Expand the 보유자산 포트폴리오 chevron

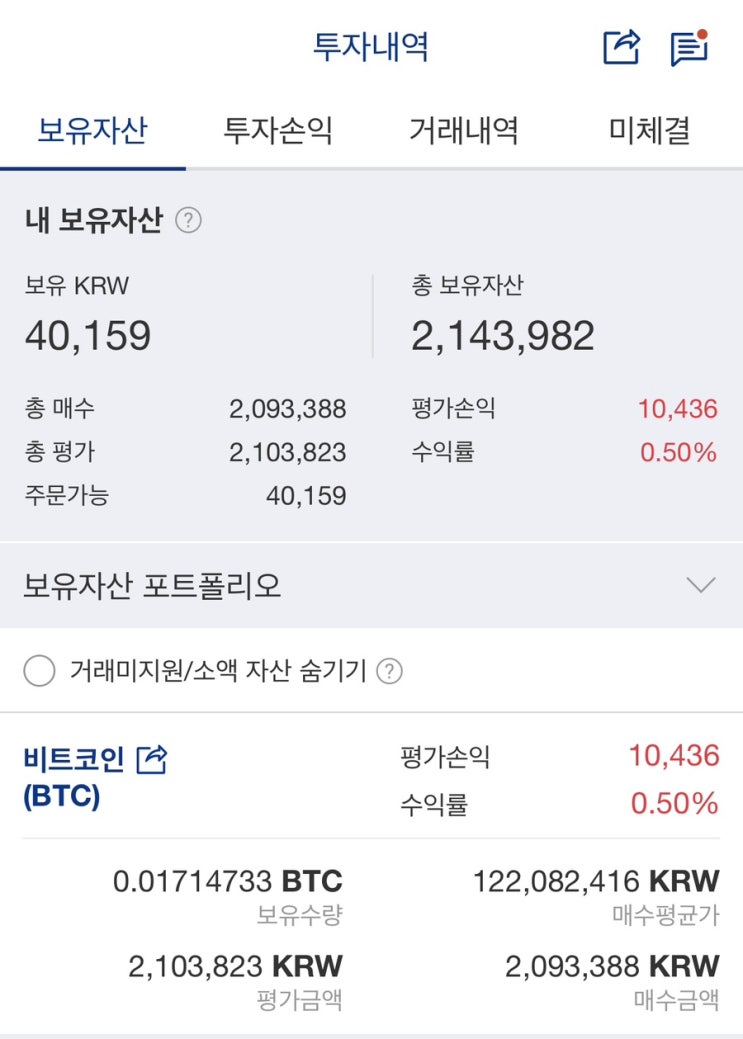[701, 585]
